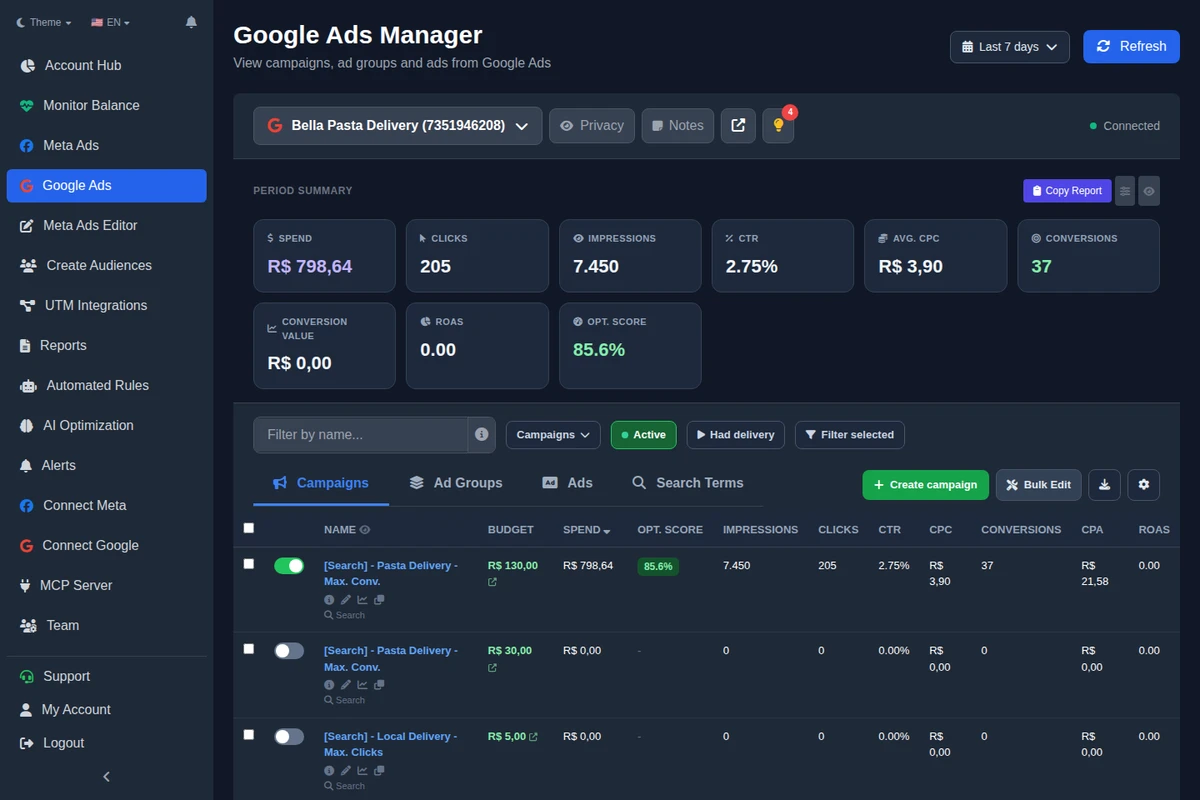Click the Copy Report button

(x=1067, y=191)
